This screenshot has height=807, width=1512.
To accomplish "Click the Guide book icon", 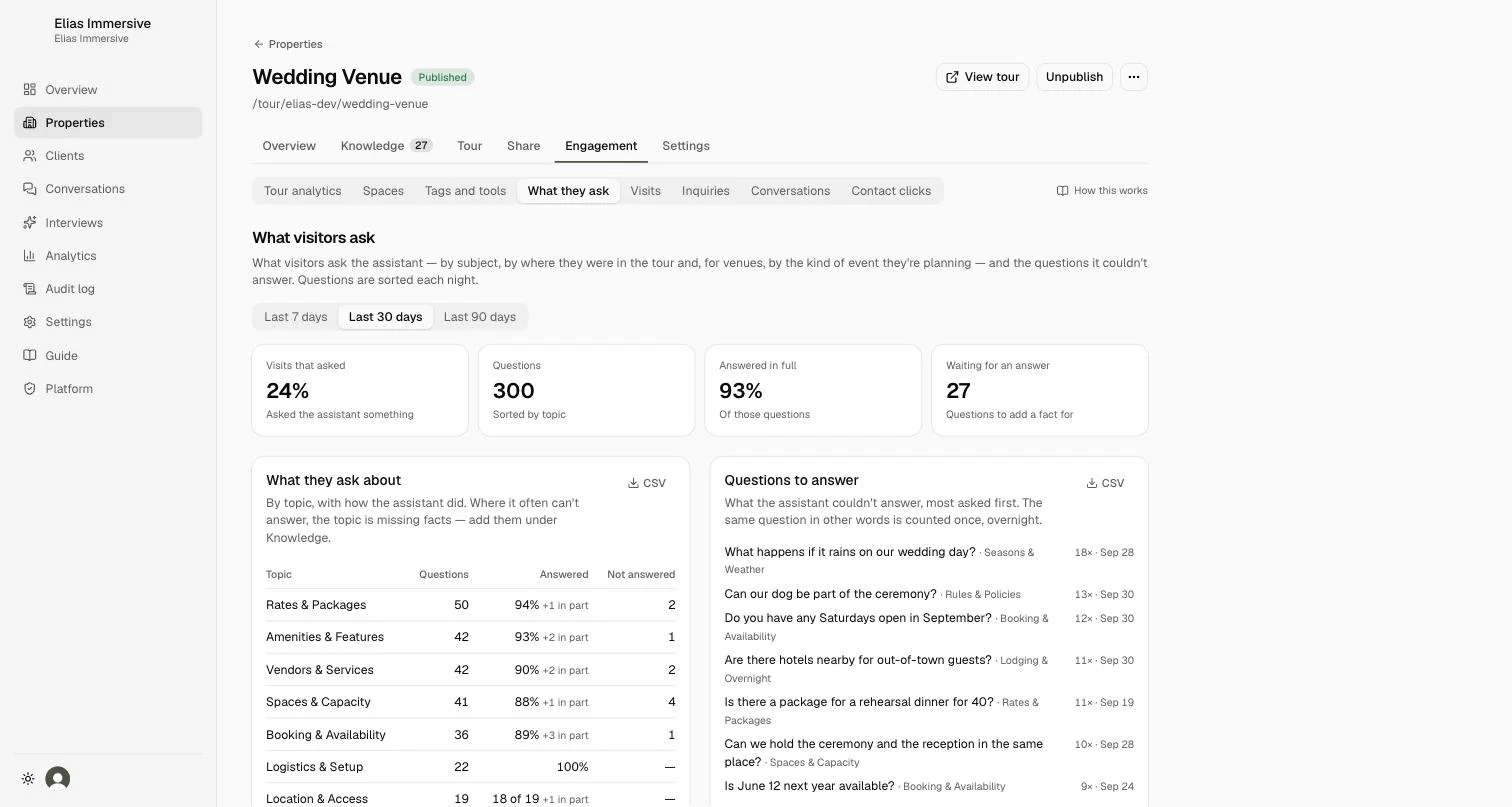I will point(30,356).
